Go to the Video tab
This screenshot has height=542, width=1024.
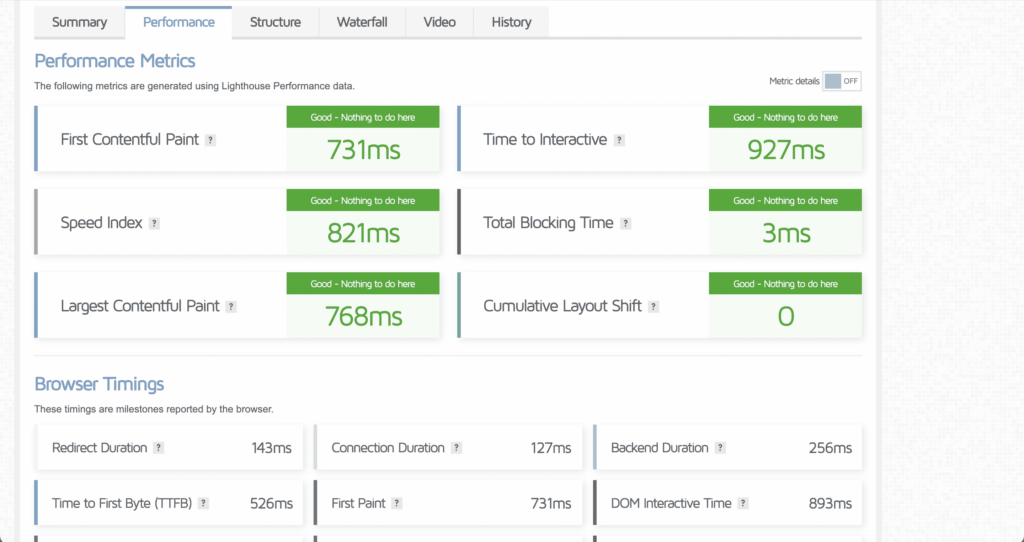click(439, 22)
